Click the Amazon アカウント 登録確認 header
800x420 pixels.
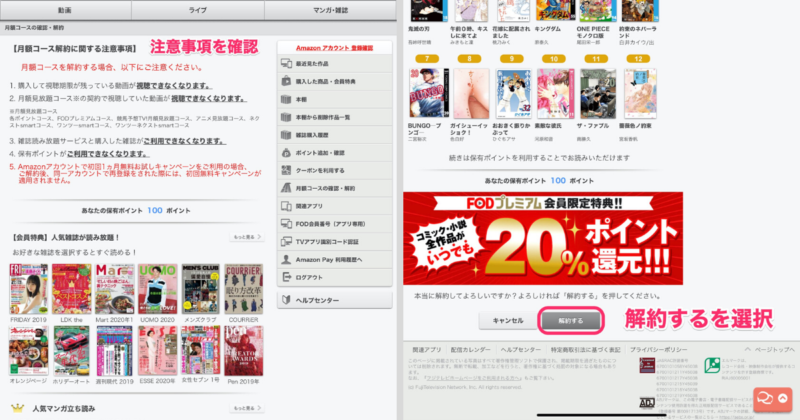(335, 48)
